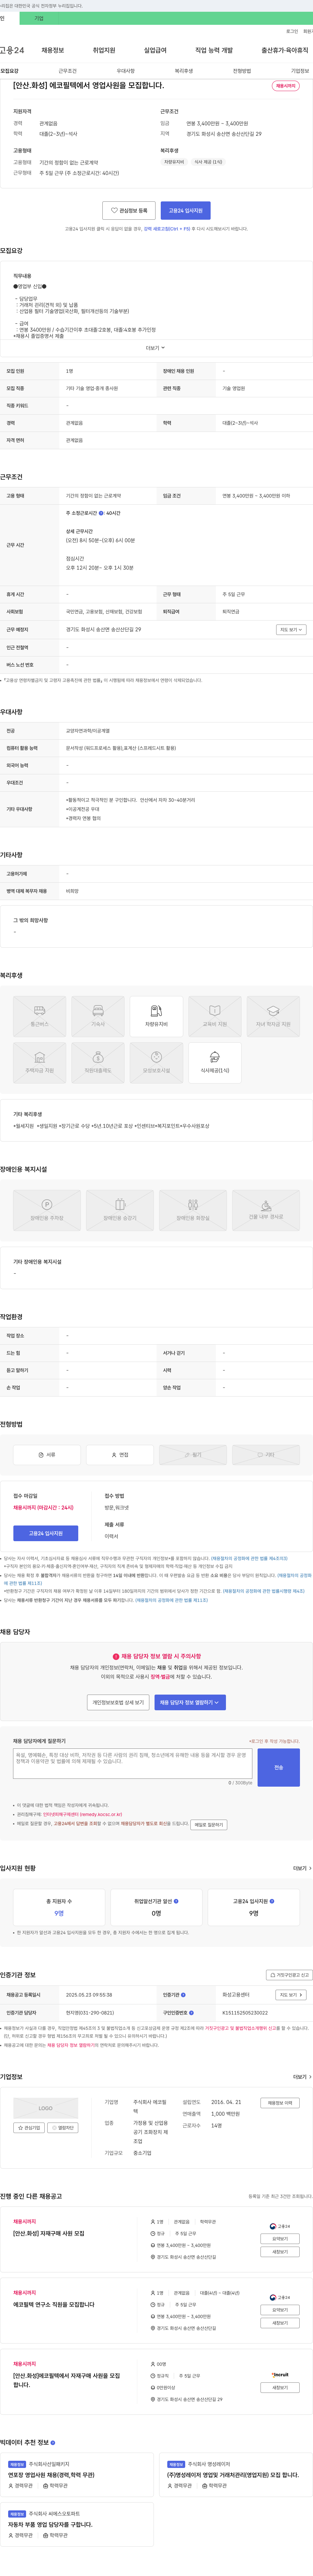Click 요약보기 for 자재구매 사원 모집
Image resolution: width=313 pixels, height=2576 pixels.
point(280,2239)
